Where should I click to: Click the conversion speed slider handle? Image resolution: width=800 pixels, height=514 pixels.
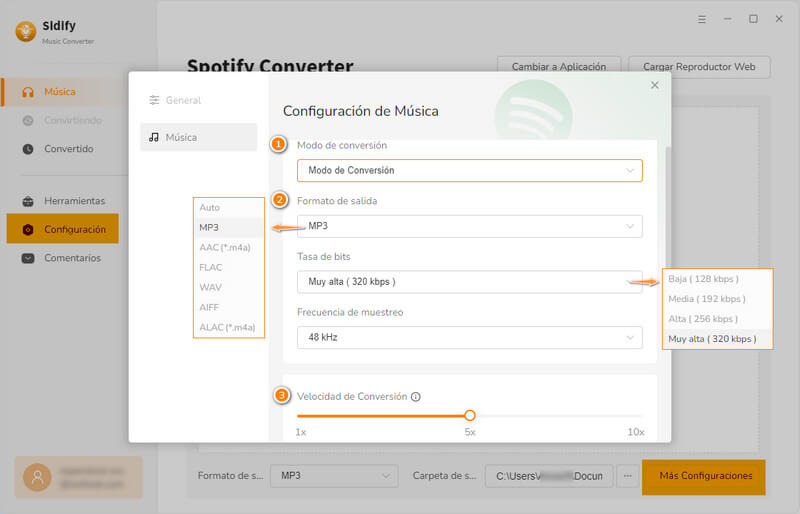pyautogui.click(x=470, y=415)
